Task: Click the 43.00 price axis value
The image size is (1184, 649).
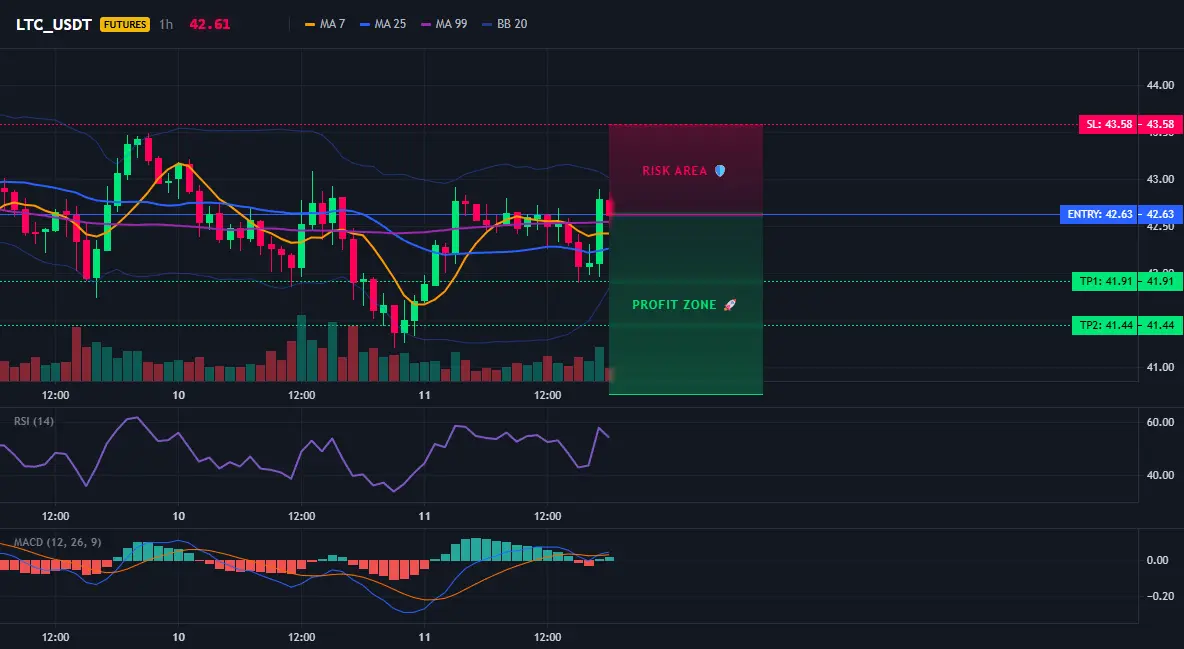Action: click(1160, 179)
